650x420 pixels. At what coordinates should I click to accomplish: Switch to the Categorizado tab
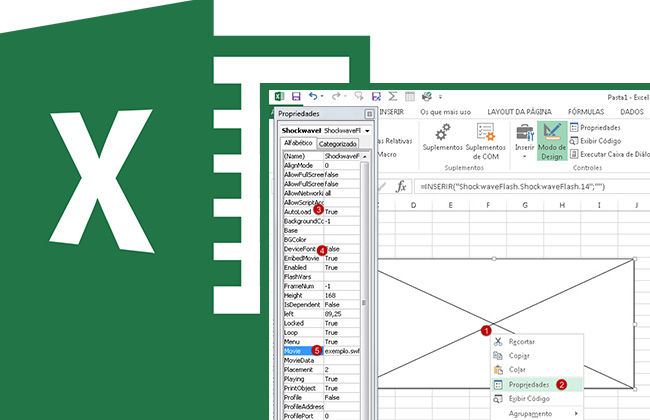point(337,143)
